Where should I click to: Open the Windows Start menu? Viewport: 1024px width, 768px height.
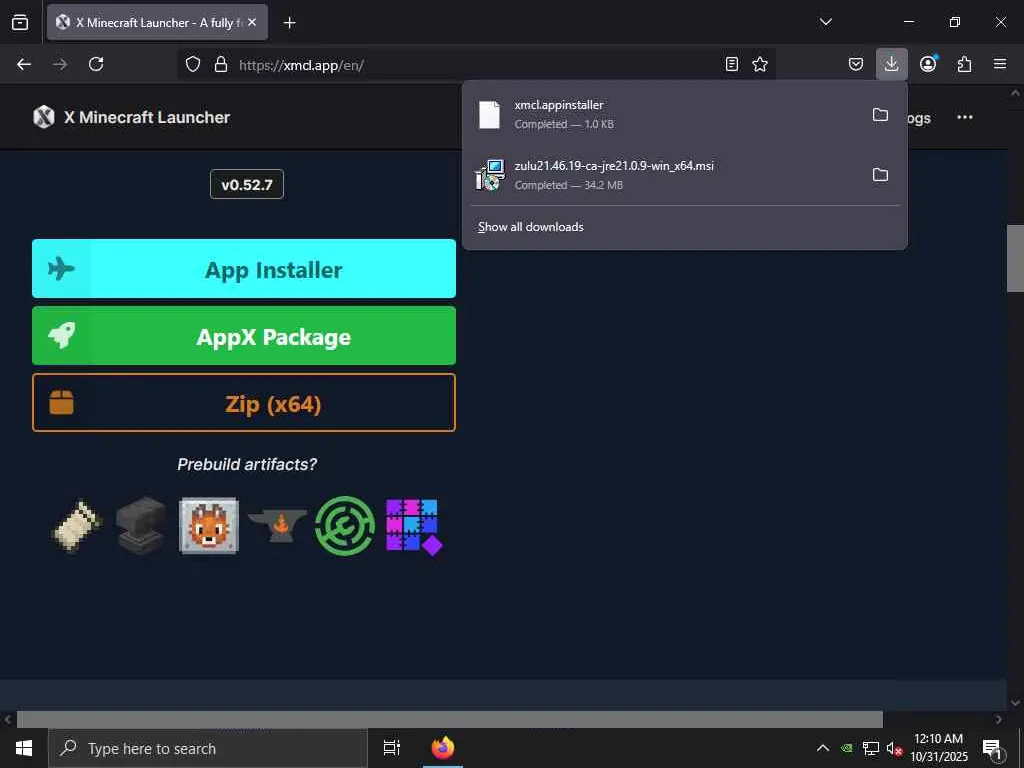24,748
